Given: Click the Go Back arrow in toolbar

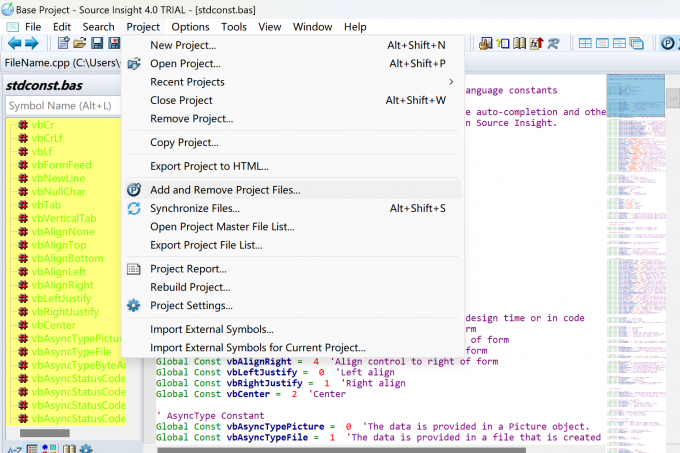Looking at the screenshot, I should tap(15, 43).
